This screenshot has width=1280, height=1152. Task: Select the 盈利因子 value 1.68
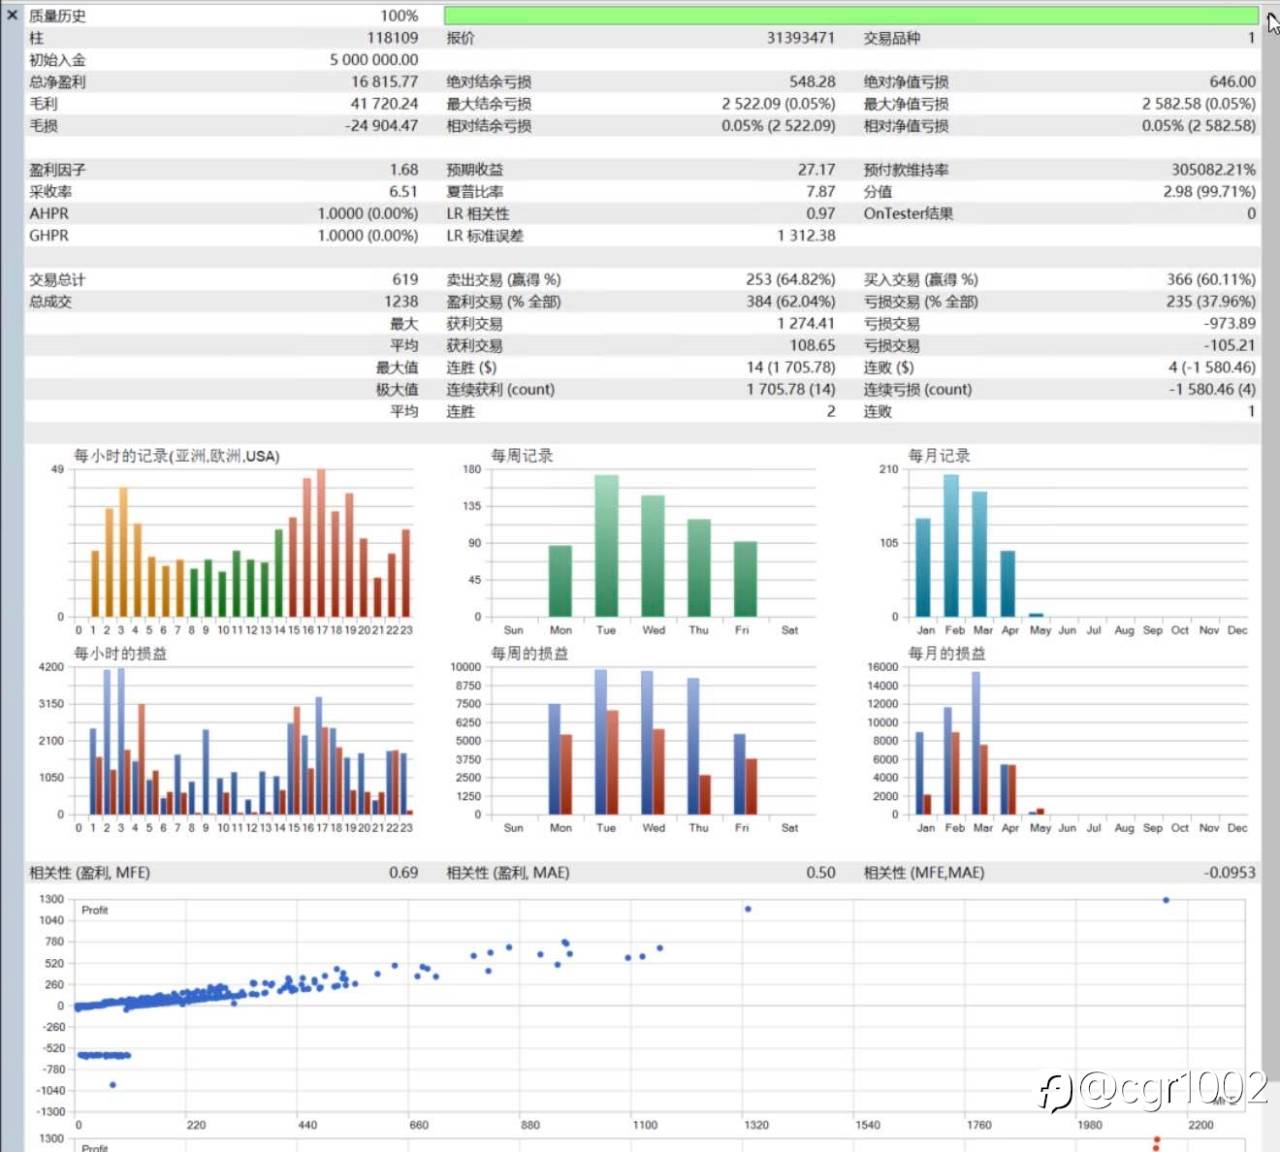coord(404,170)
